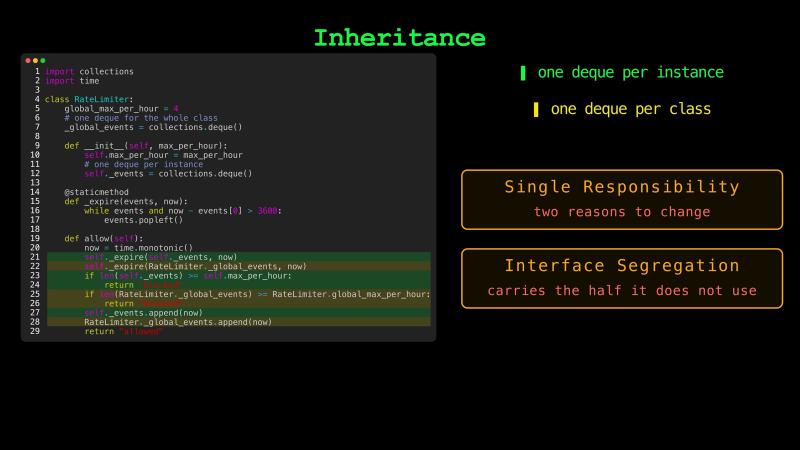
Task: Click the "one deque per class" legend label
Action: click(631, 109)
